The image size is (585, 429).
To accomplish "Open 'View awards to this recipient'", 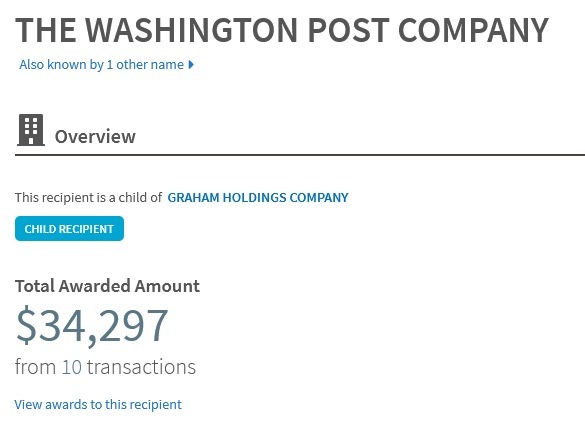I will 98,404.
